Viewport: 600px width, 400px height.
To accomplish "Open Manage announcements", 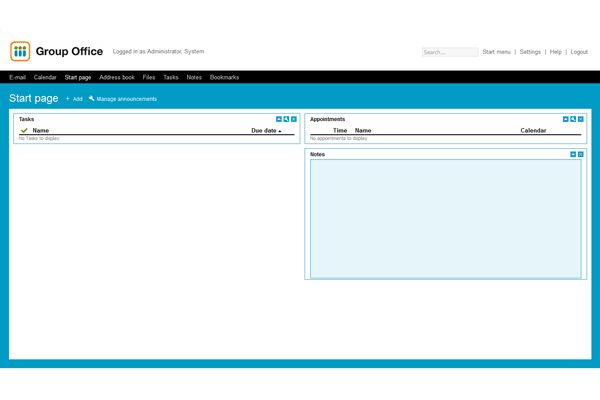I will coord(123,99).
